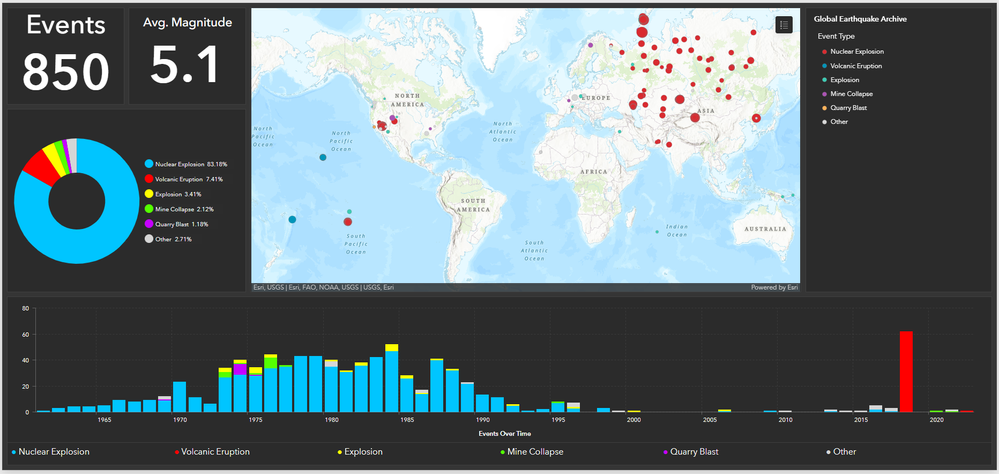Click Other in map legend panel
Viewport: 999px width, 474px height.
(835, 122)
